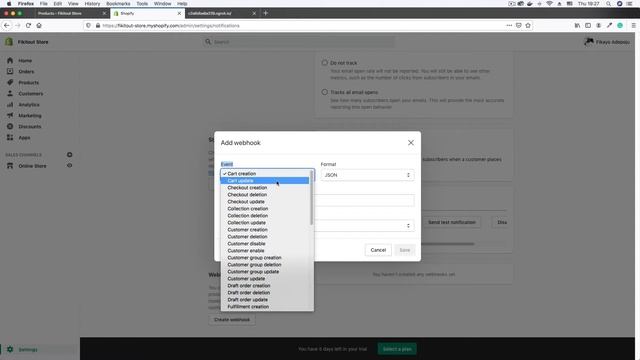Click the Shopify logo store icon
Image resolution: width=640 pixels, height=360 pixels.
9,42
